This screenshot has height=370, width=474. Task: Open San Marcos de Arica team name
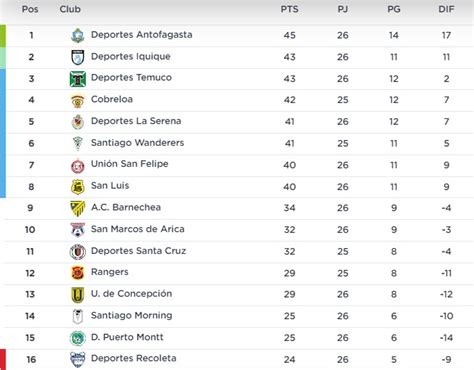click(138, 229)
